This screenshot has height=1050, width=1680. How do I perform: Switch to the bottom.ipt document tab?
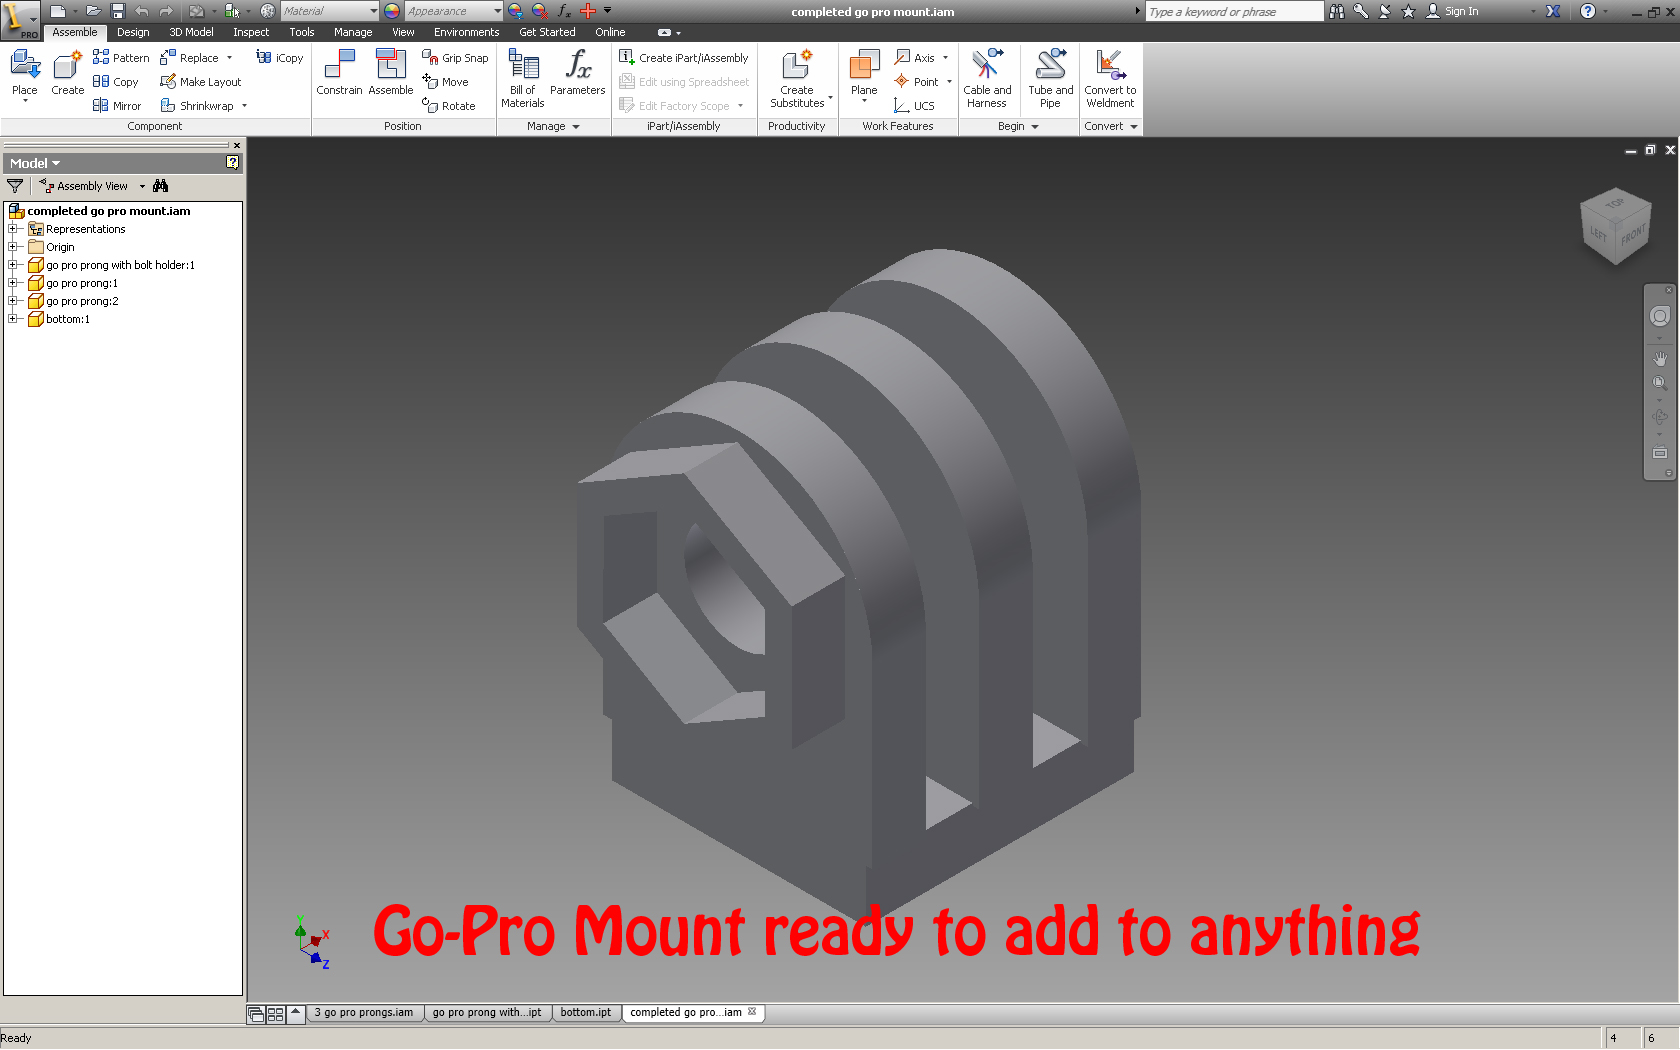pos(586,1013)
